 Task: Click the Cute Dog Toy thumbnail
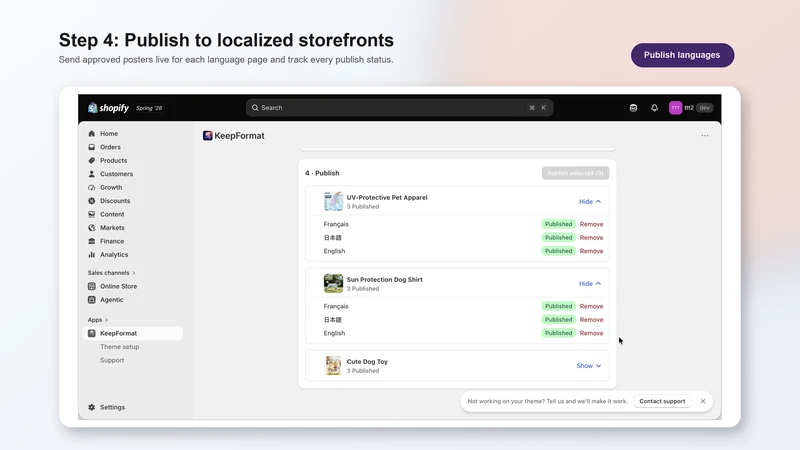pos(333,366)
